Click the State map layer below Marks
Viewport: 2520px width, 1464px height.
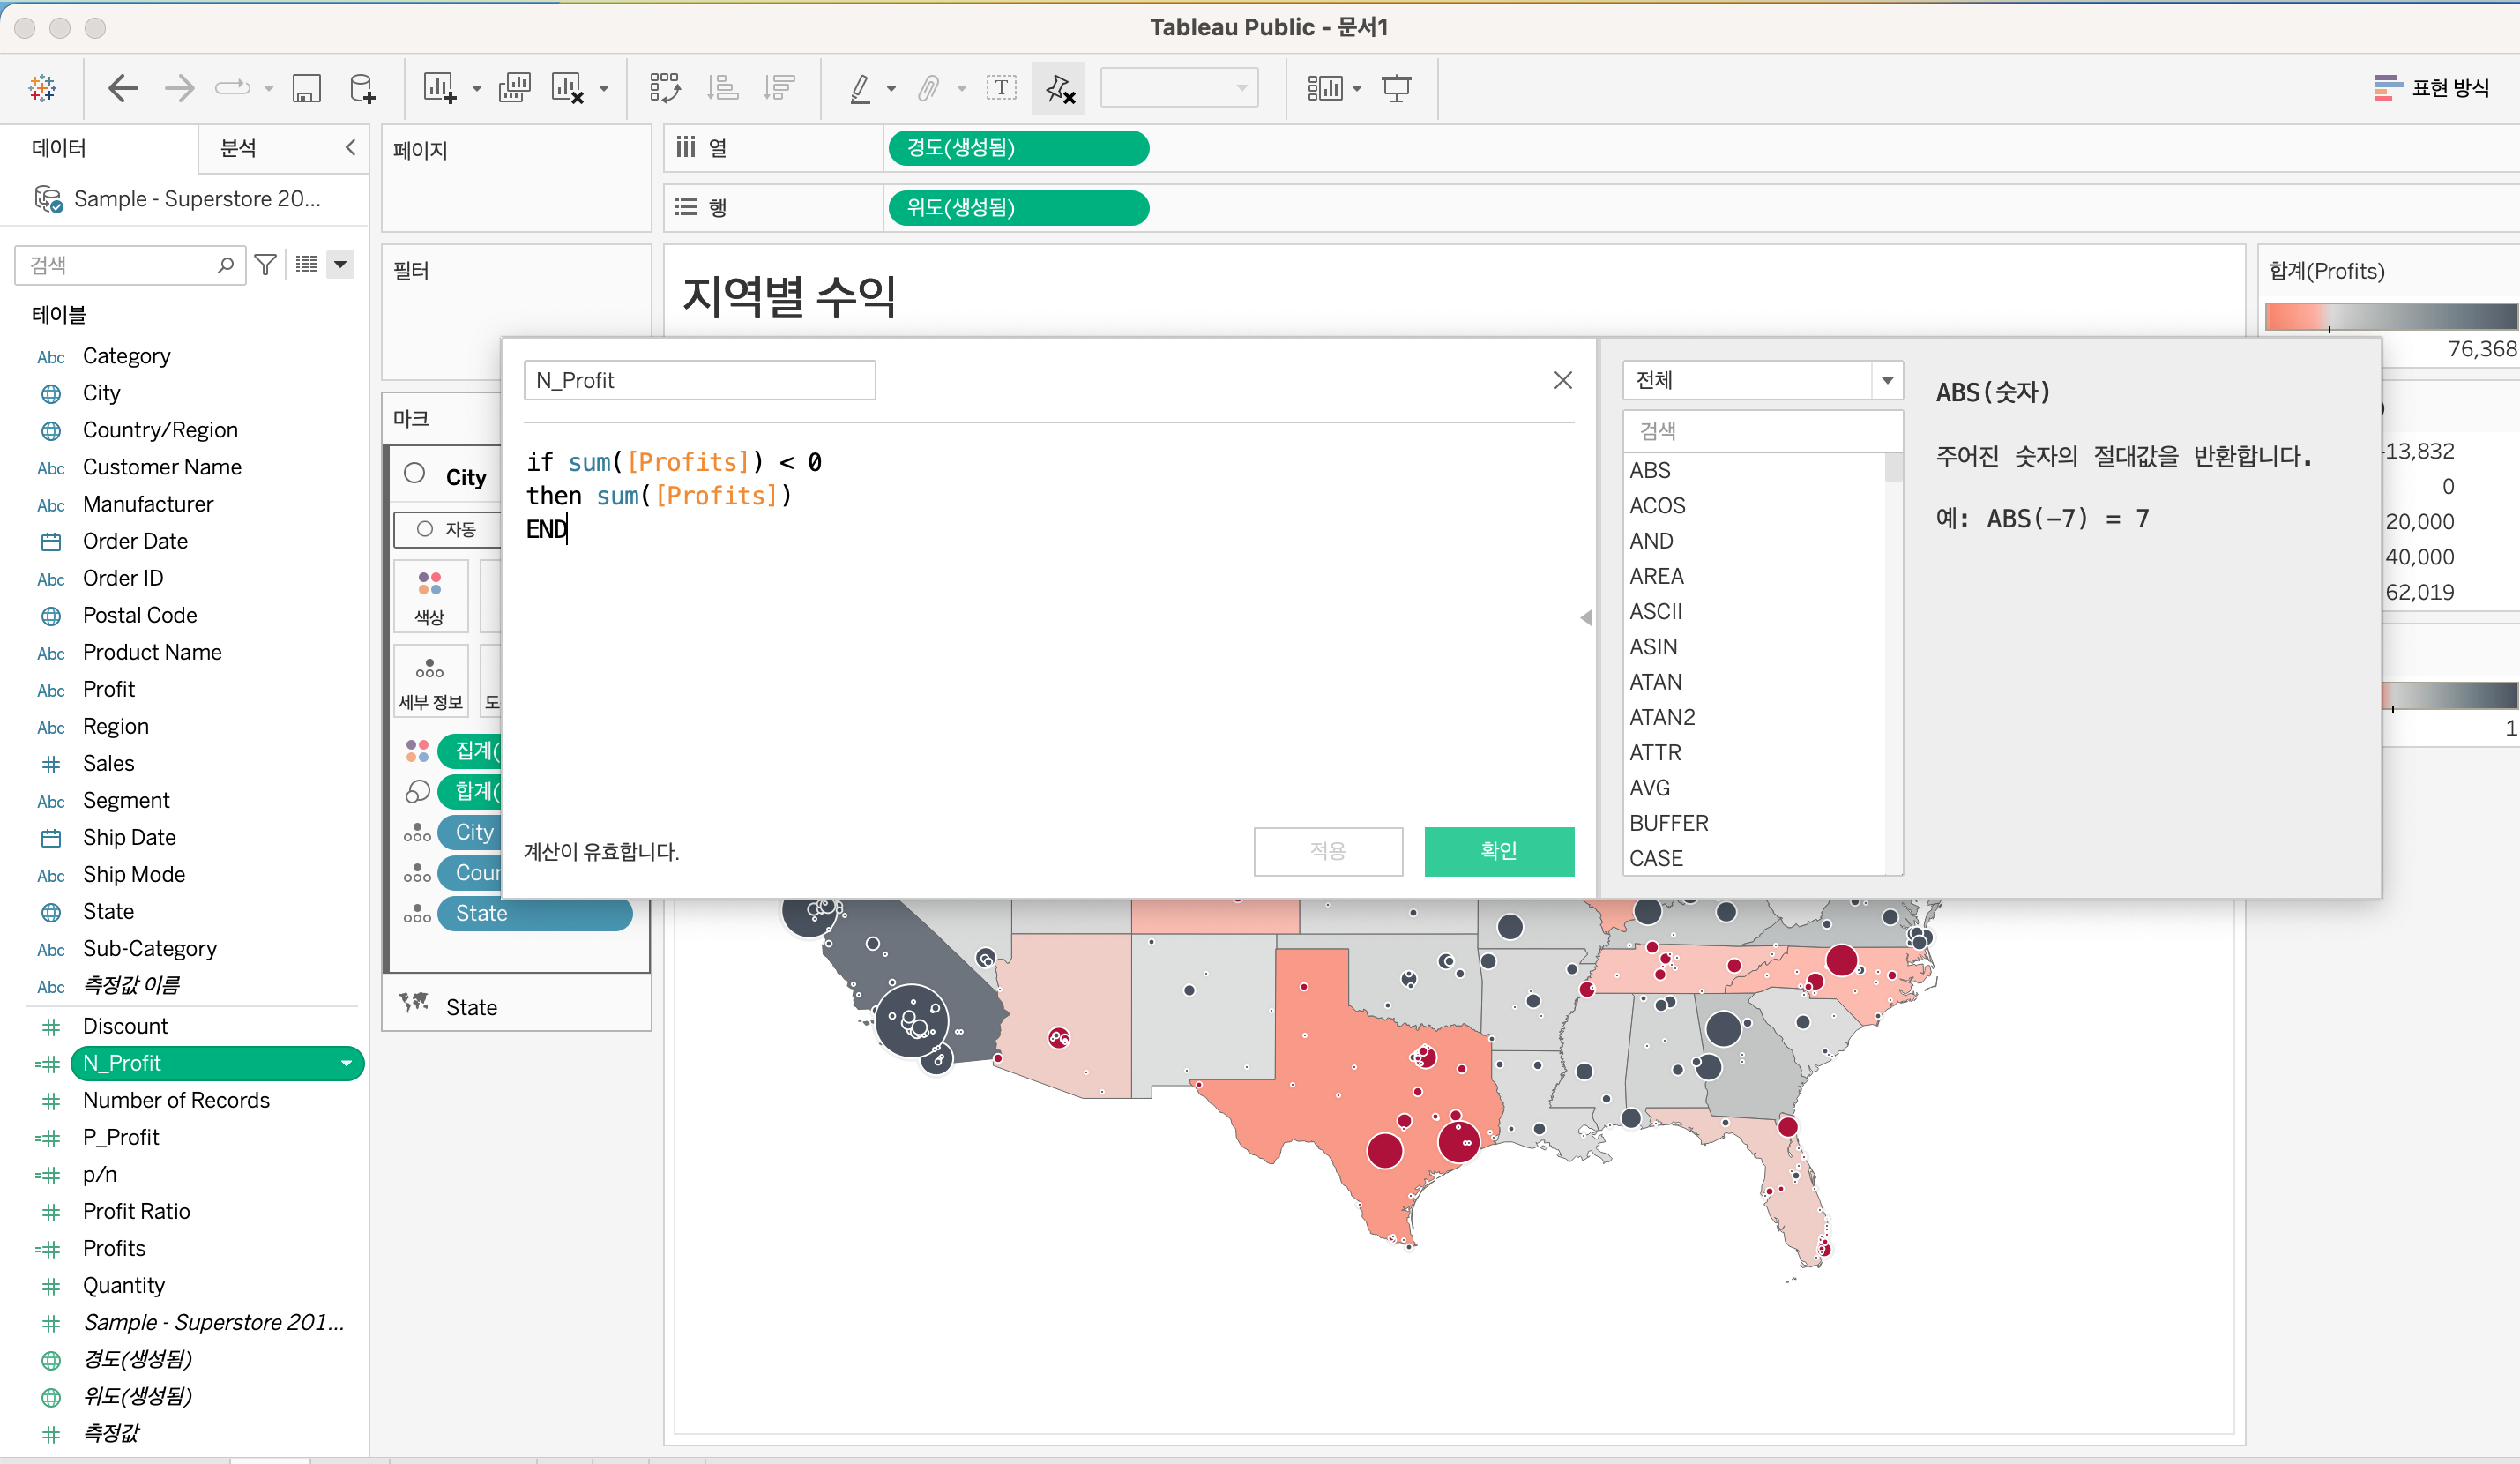pyautogui.click(x=516, y=1006)
